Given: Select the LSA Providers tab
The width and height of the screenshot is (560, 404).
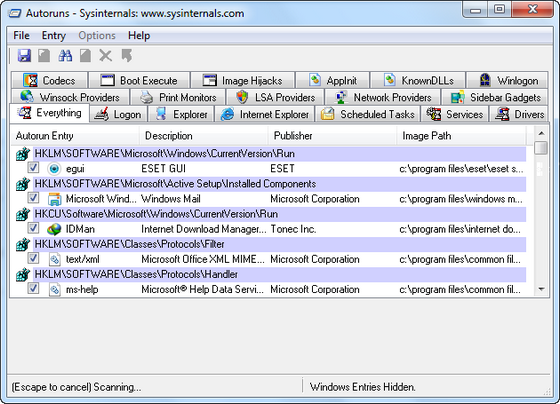Looking at the screenshot, I should [275, 97].
